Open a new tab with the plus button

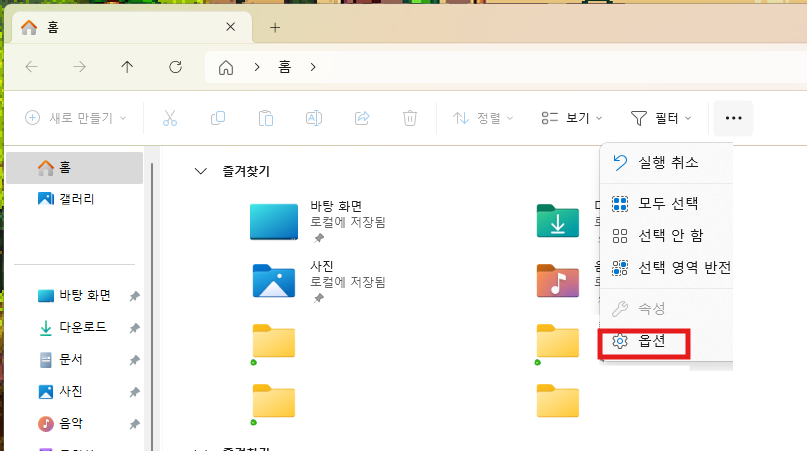point(275,27)
